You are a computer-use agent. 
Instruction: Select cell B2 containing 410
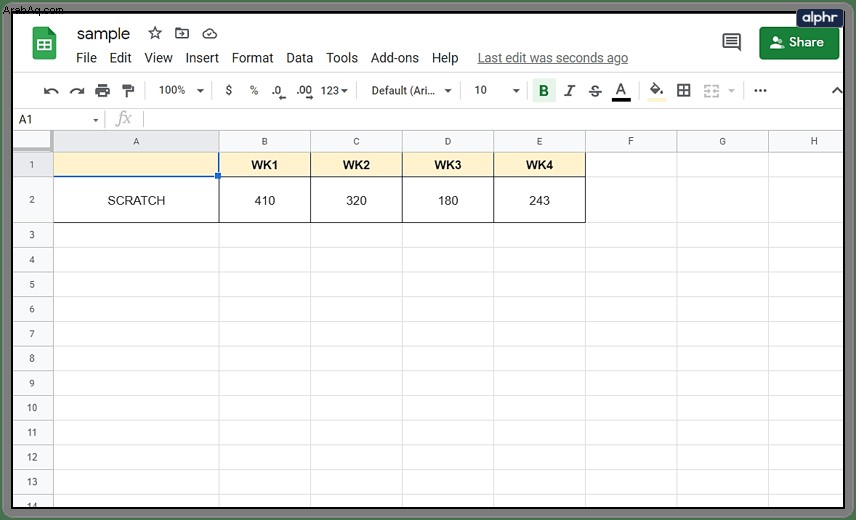tap(265, 200)
